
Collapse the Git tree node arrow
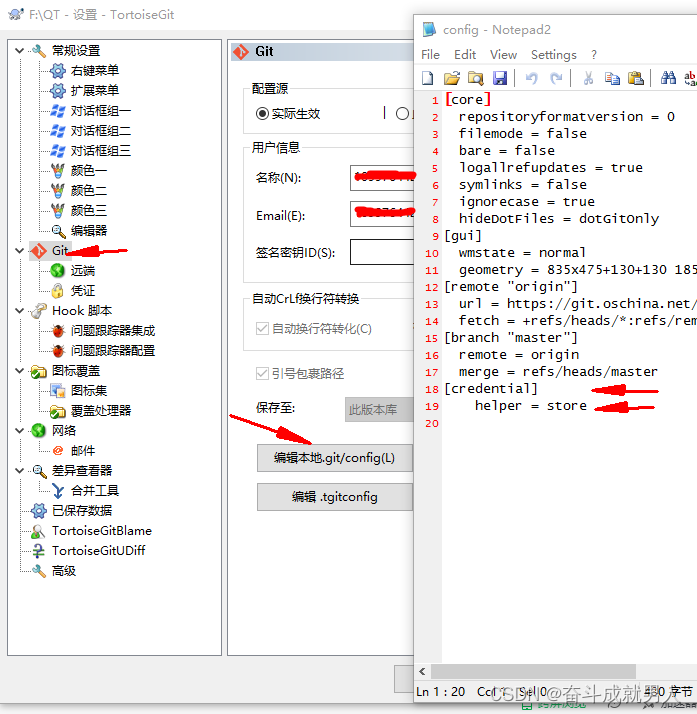coord(20,250)
